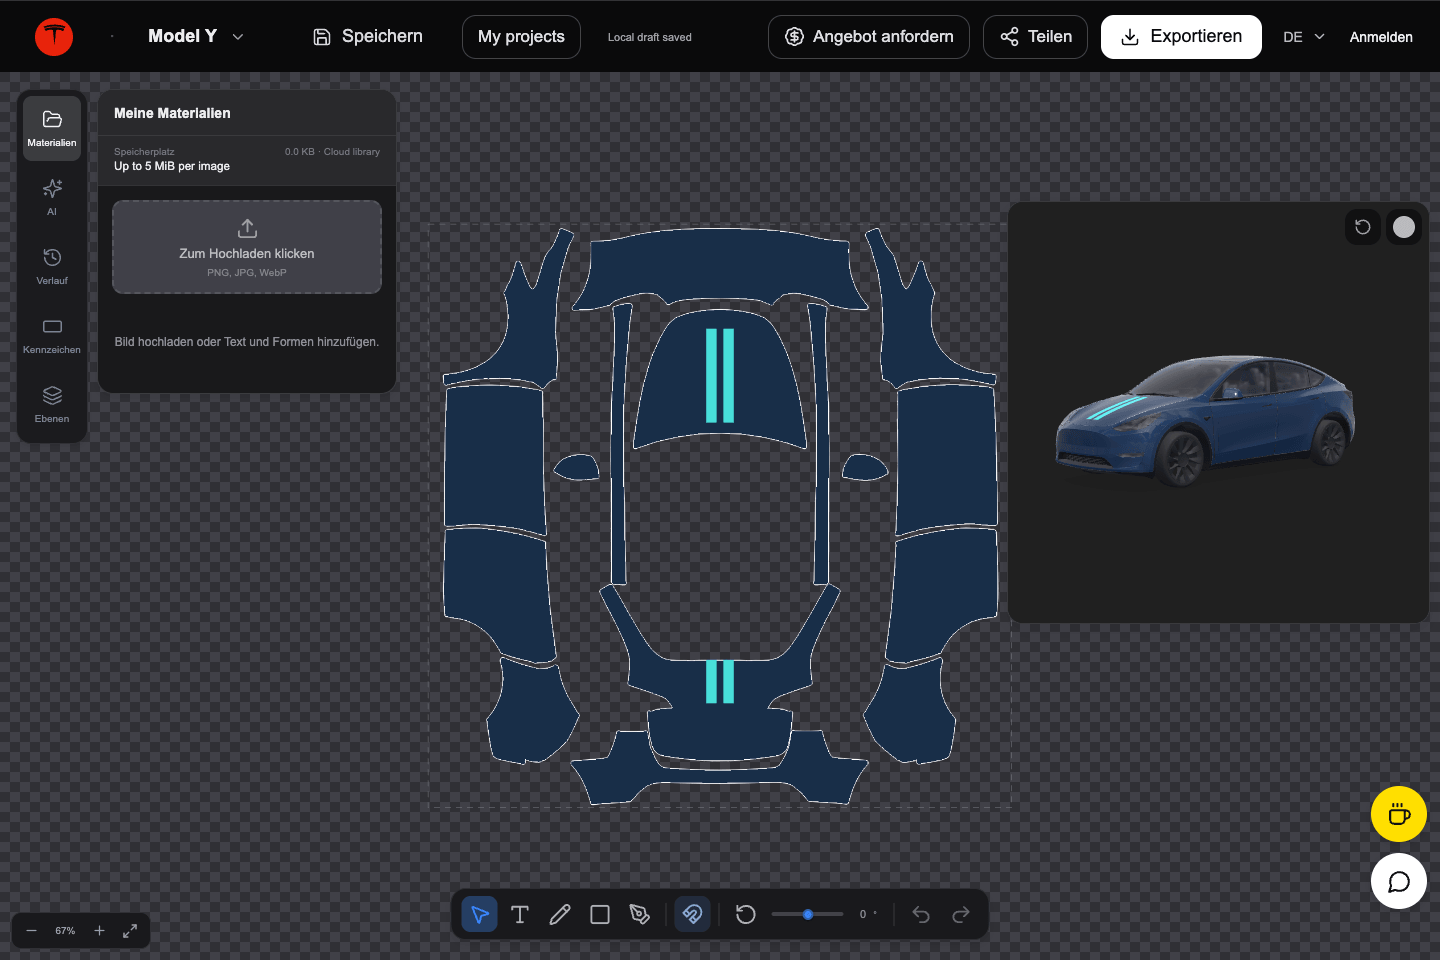
Task: Click the yellow coffee cup button
Action: 1399,814
